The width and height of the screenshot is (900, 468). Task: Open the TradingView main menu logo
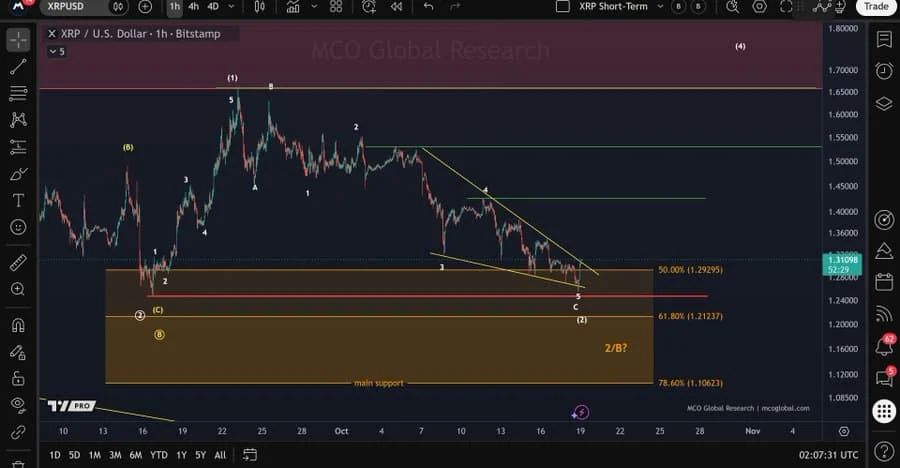coord(18,6)
